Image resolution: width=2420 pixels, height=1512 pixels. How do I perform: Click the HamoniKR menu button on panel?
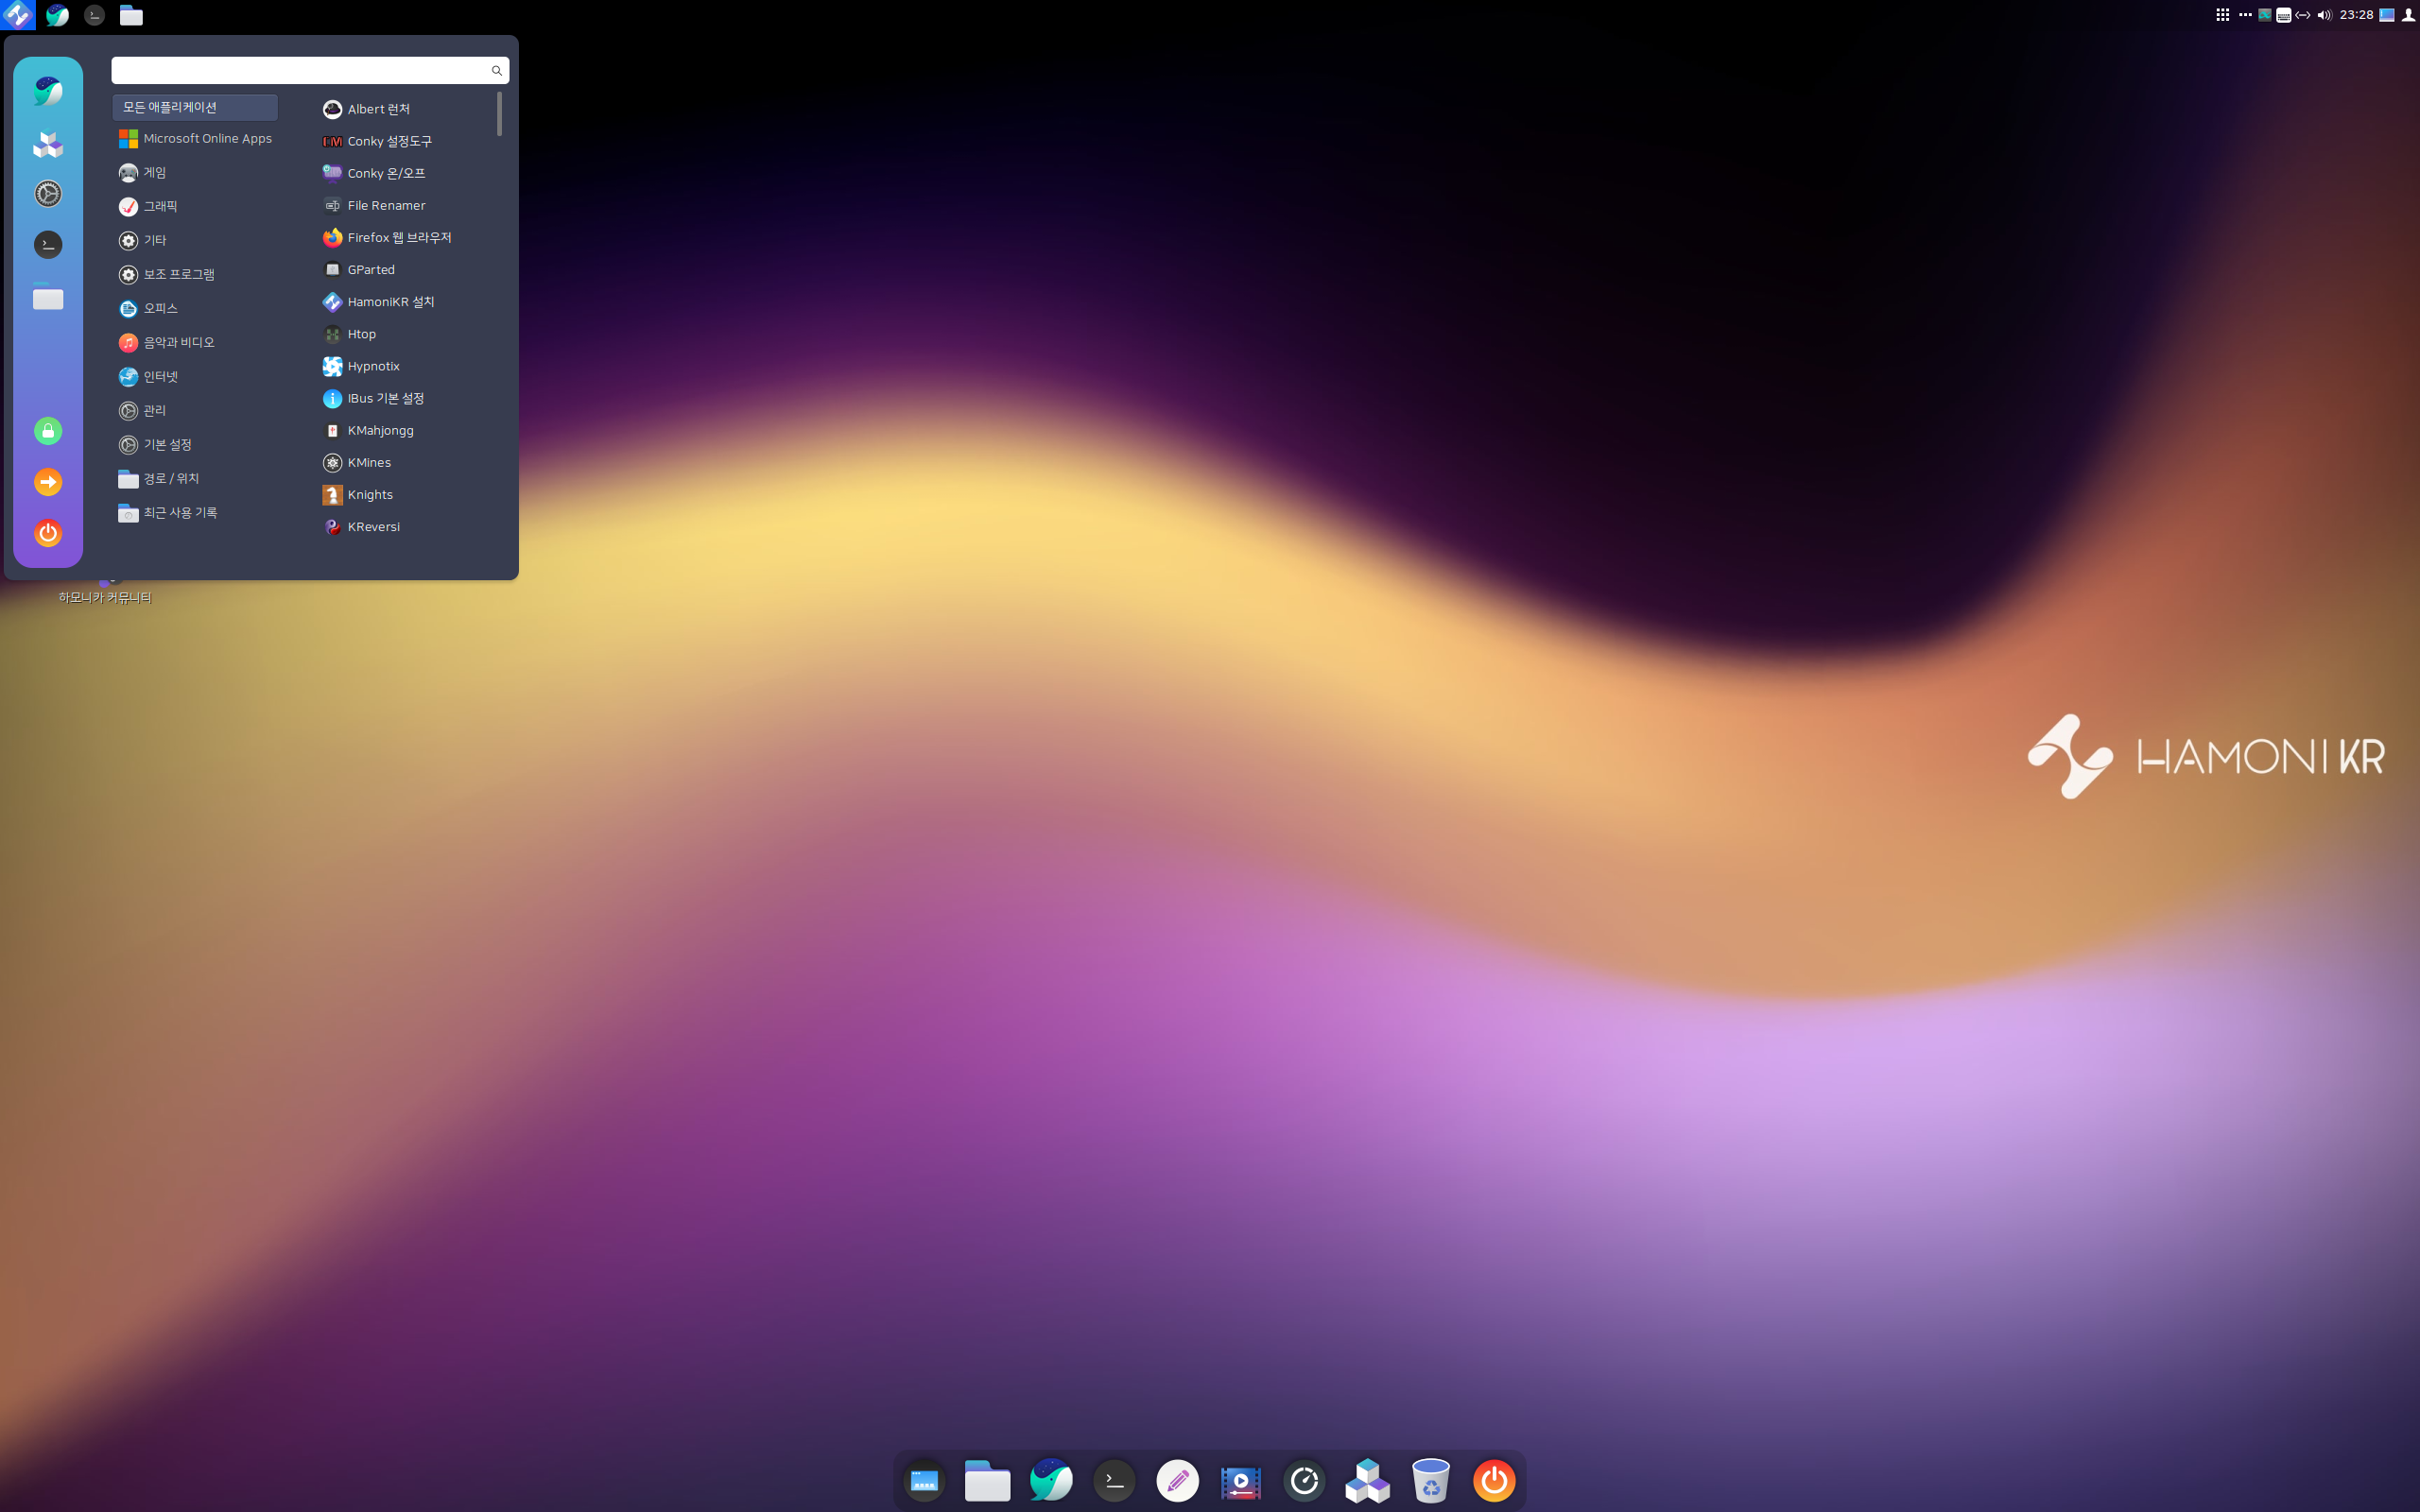pos(18,15)
